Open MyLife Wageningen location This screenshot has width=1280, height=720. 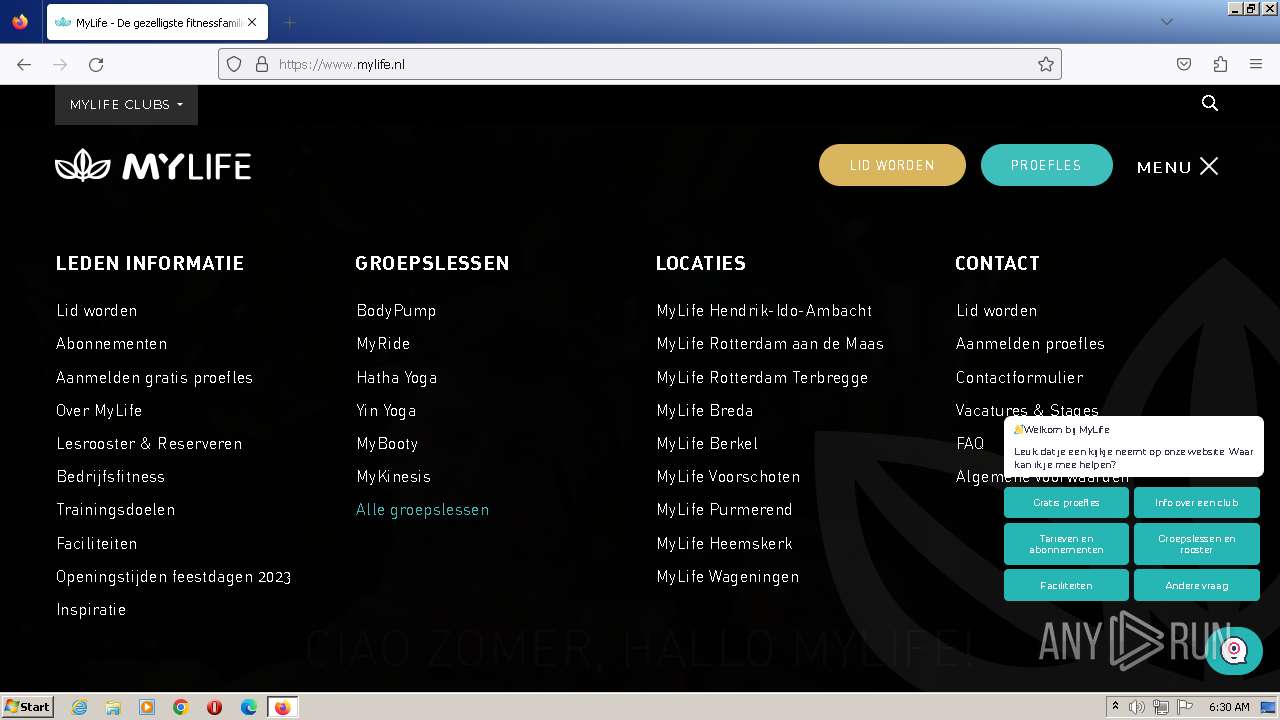pyautogui.click(x=728, y=576)
